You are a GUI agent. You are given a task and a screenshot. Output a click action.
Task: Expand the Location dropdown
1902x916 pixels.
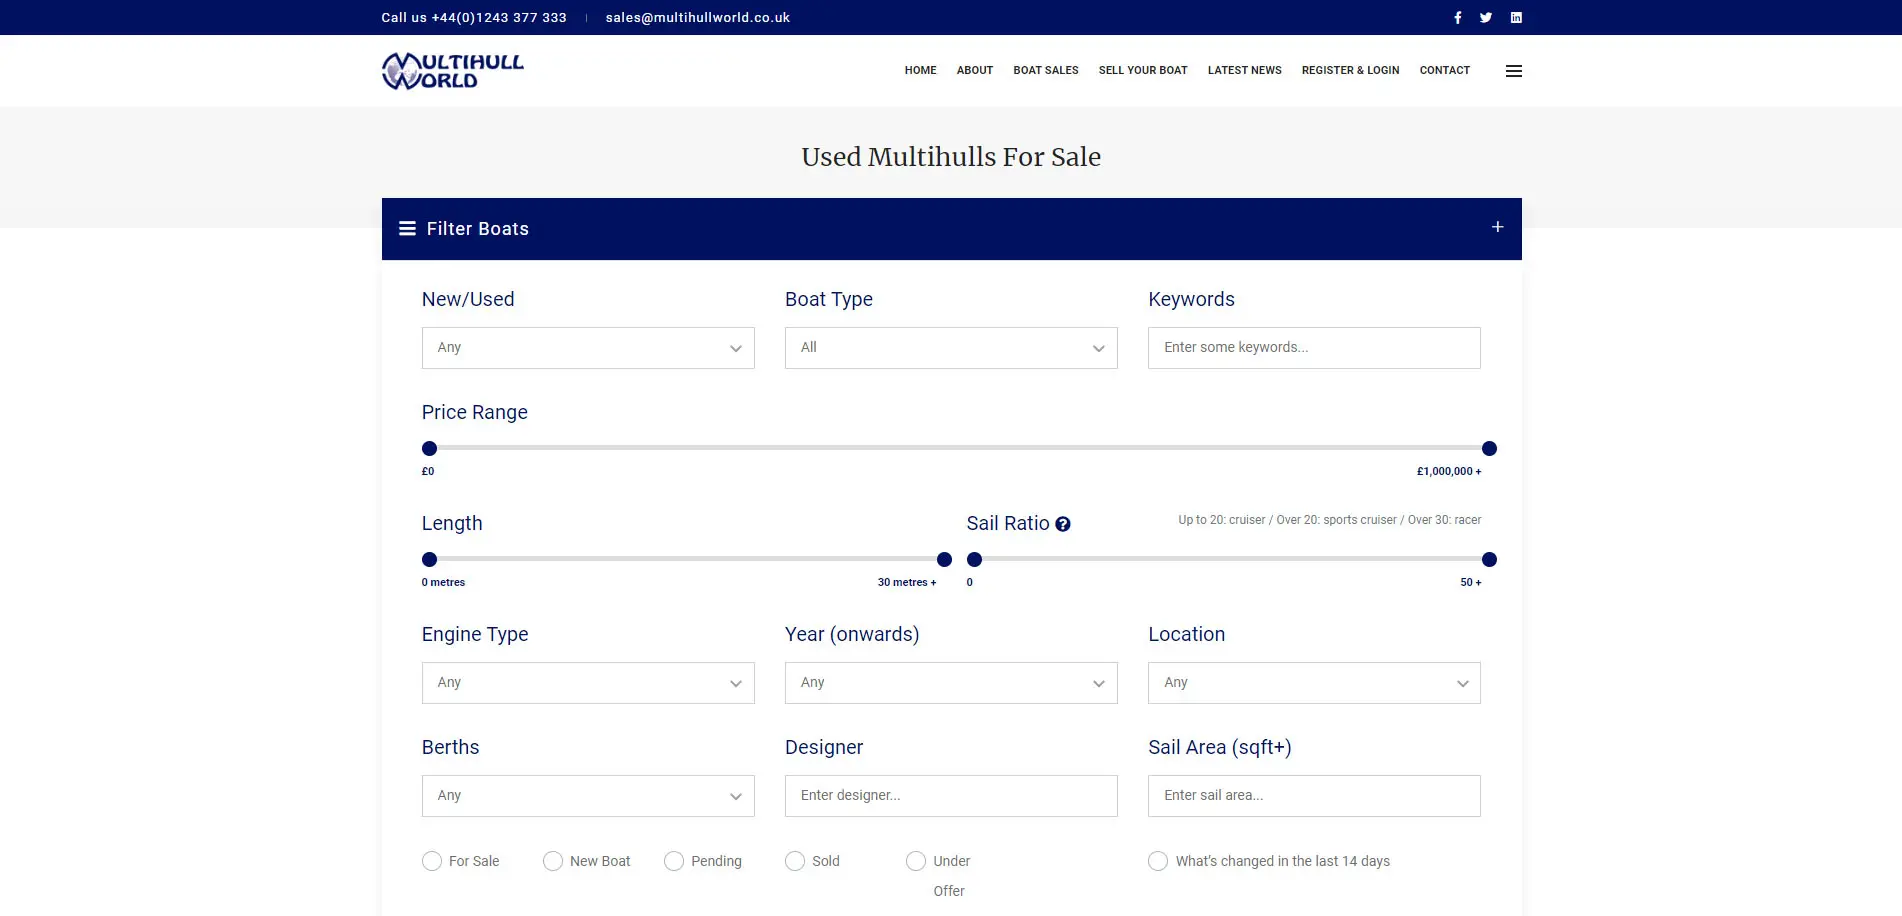(x=1314, y=683)
